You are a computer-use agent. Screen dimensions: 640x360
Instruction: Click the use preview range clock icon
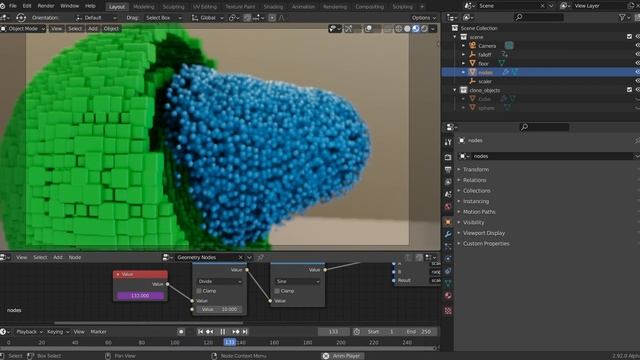point(357,332)
